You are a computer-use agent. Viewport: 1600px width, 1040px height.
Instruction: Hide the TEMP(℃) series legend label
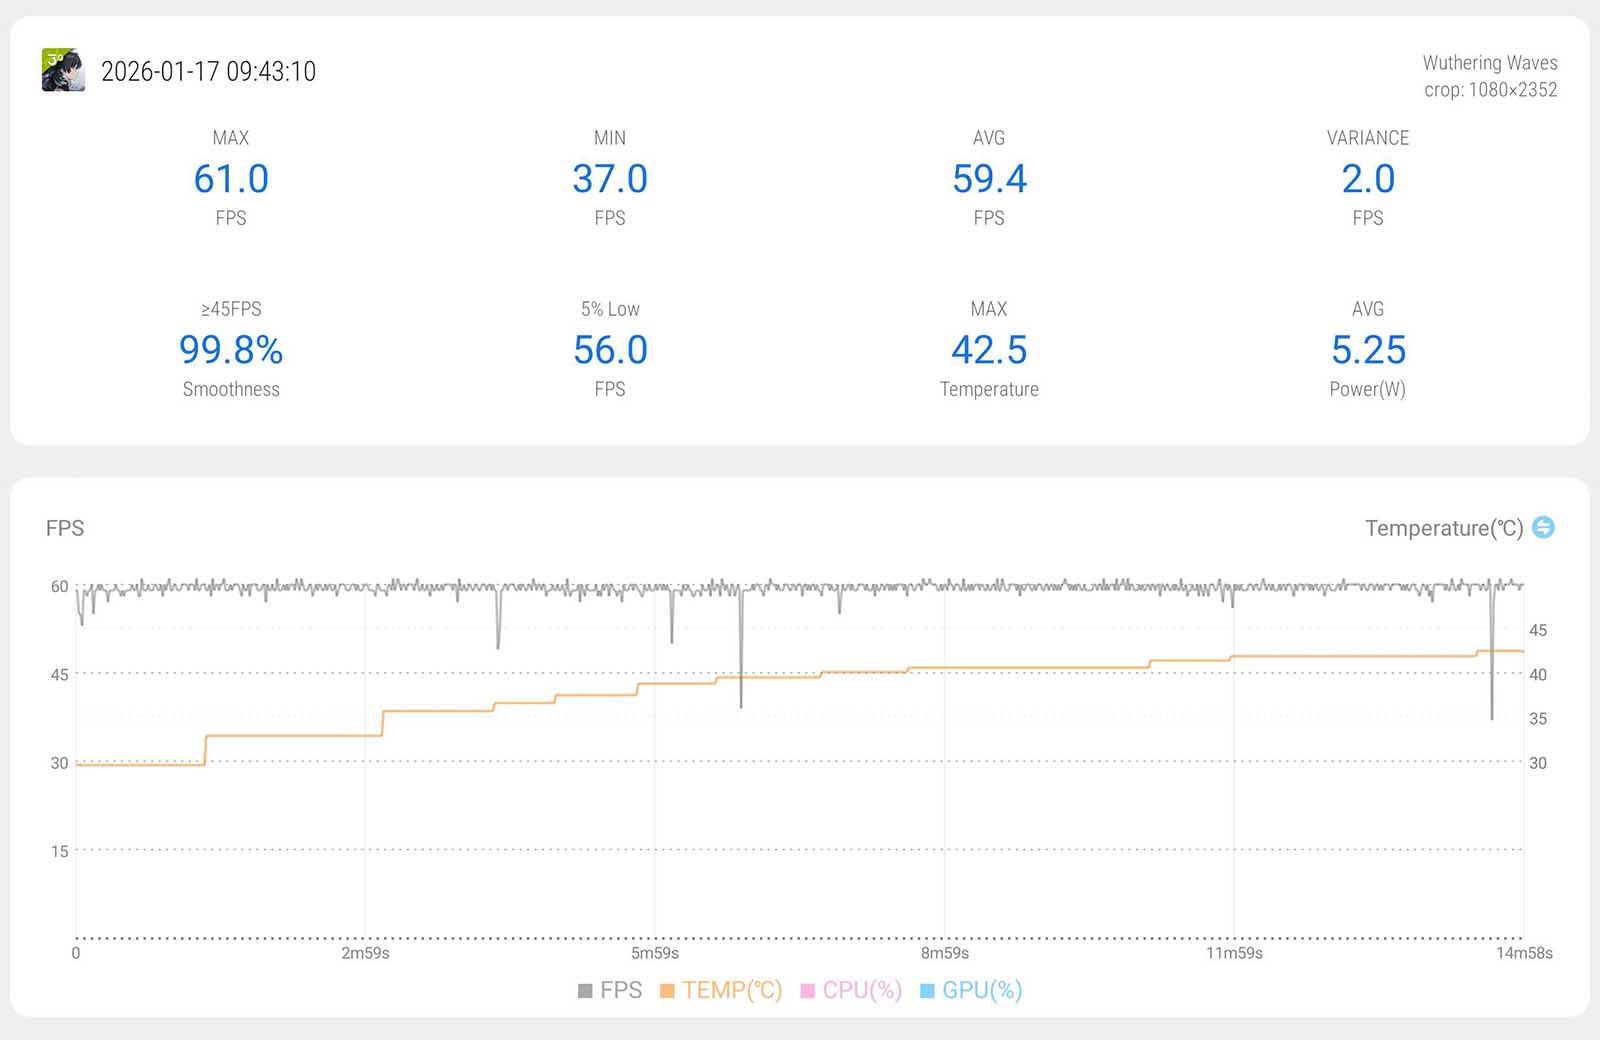[732, 990]
